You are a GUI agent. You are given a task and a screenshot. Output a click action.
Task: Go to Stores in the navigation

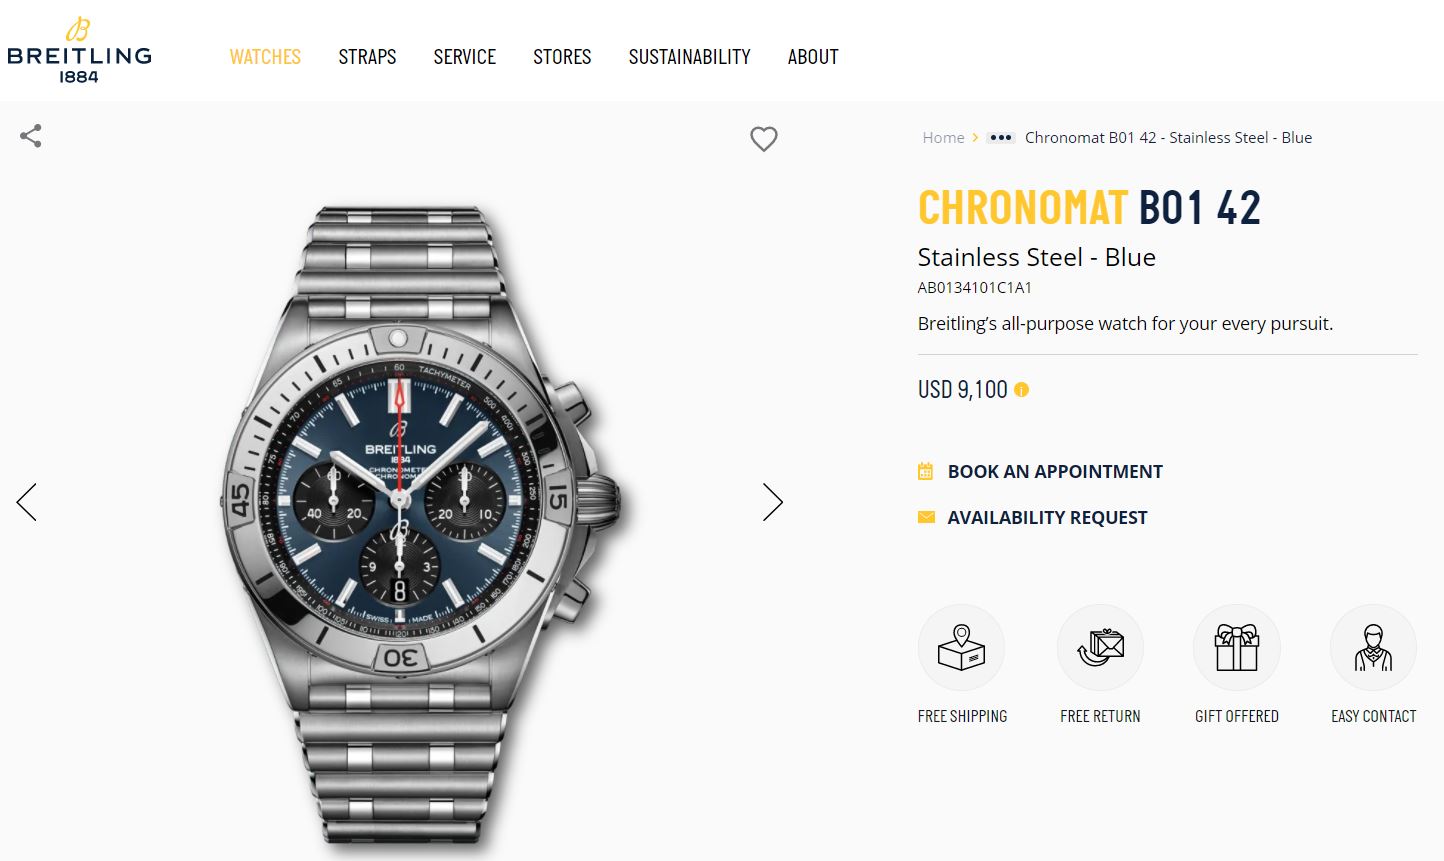click(x=562, y=57)
